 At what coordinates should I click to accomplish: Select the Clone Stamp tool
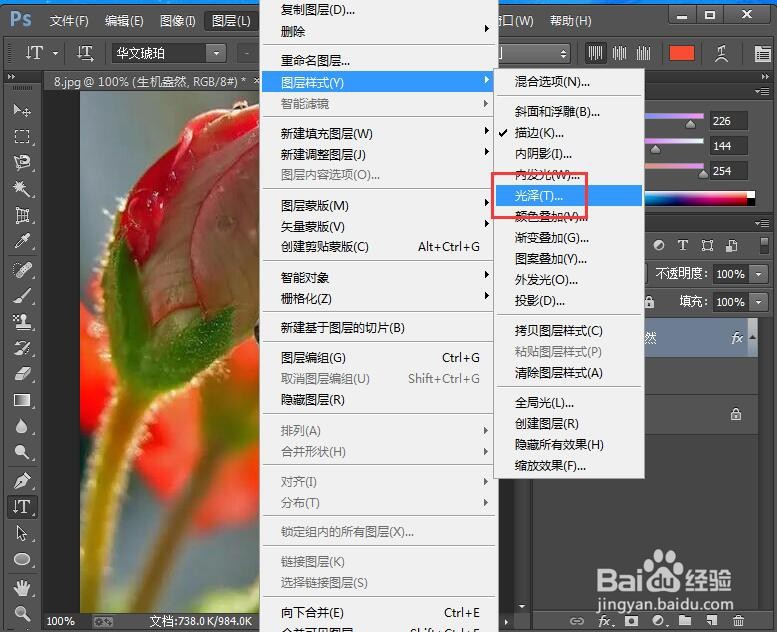(21, 322)
